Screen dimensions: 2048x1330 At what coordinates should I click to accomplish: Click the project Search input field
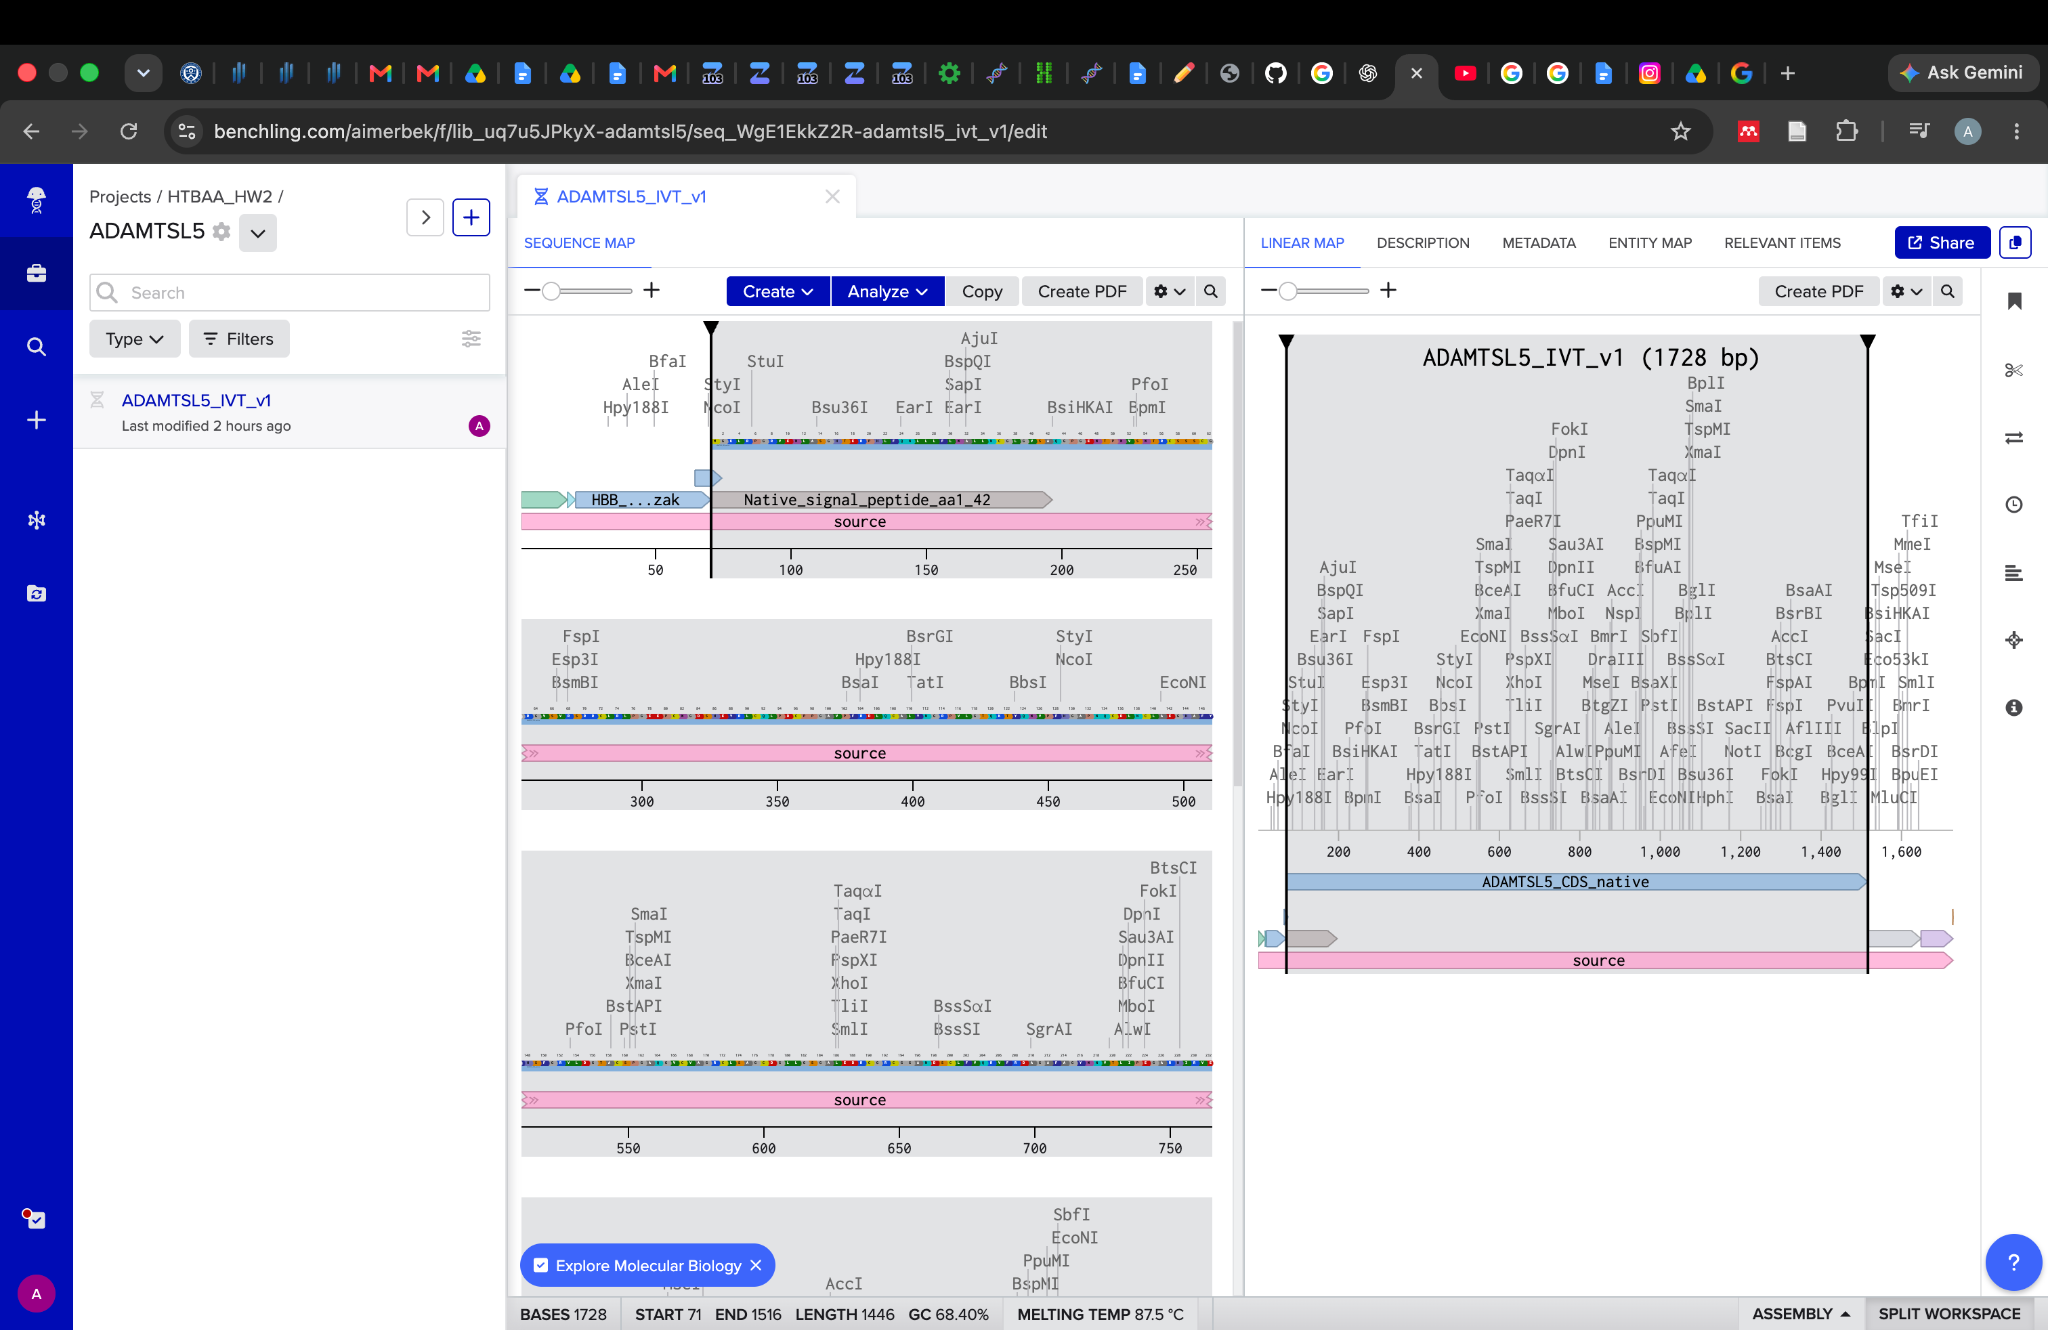click(x=290, y=293)
